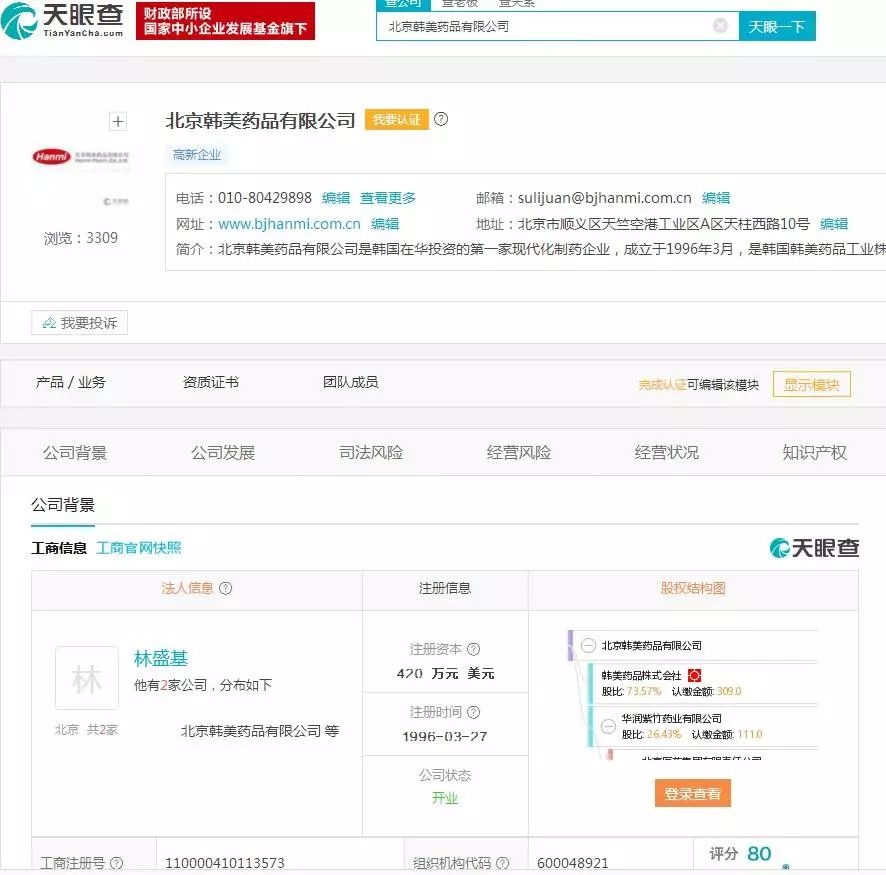Viewport: 886px width, 875px height.
Task: Switch to 公司发展 tab
Action: [x=223, y=452]
